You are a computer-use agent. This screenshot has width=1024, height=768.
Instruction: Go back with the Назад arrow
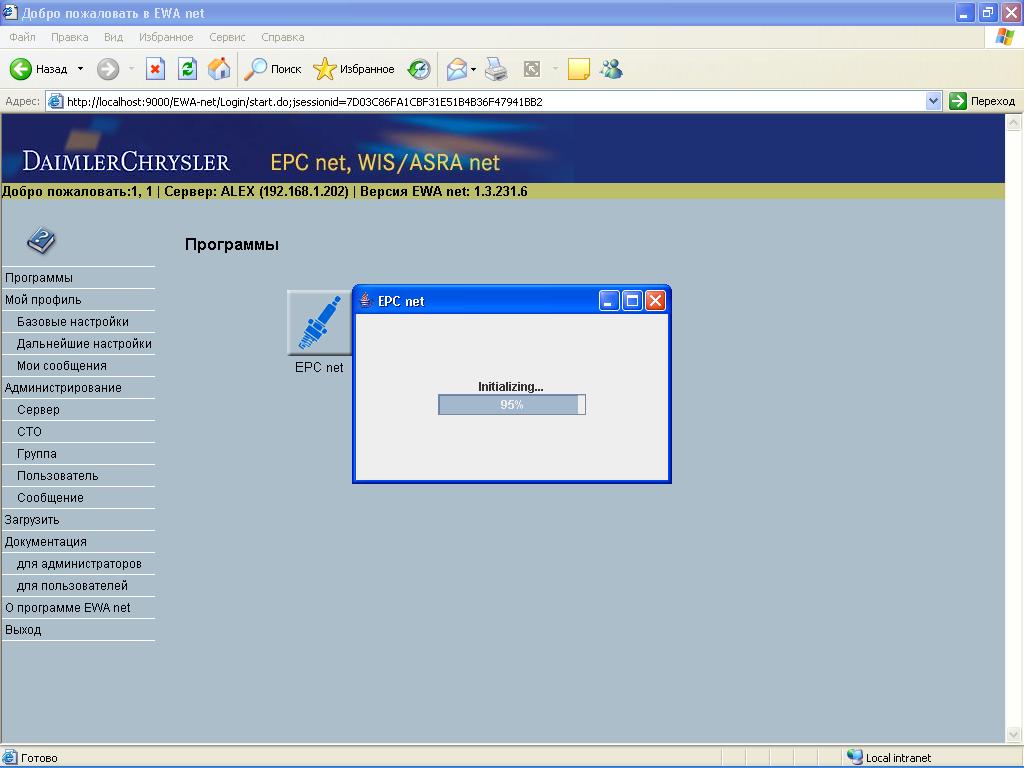tap(38, 69)
